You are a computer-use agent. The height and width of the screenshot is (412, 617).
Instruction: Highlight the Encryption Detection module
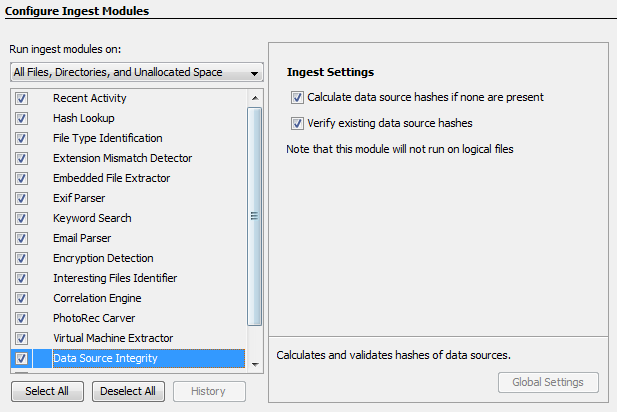[103, 258]
